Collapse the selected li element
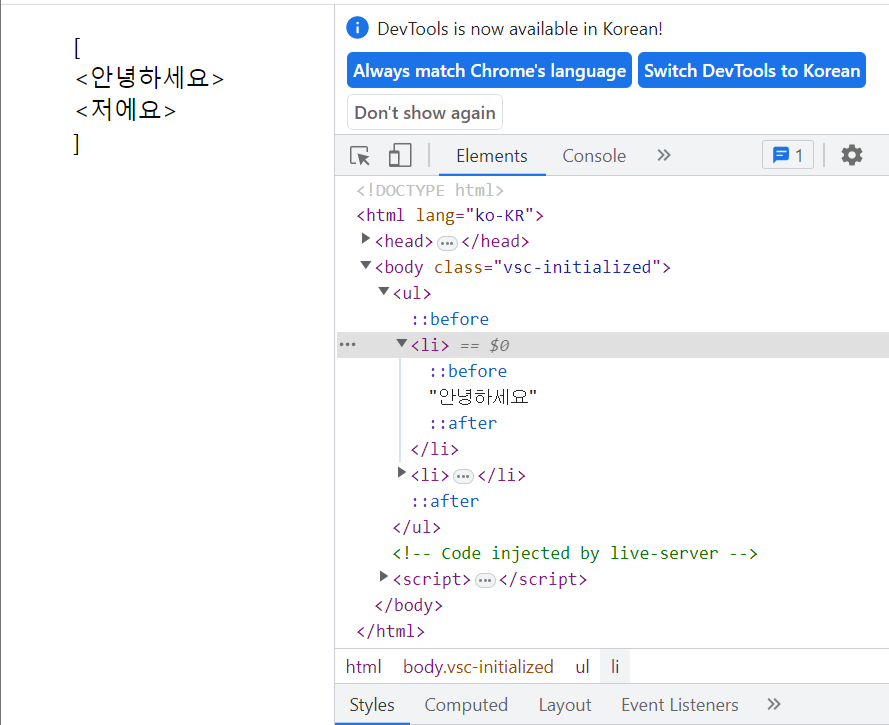 tap(402, 343)
